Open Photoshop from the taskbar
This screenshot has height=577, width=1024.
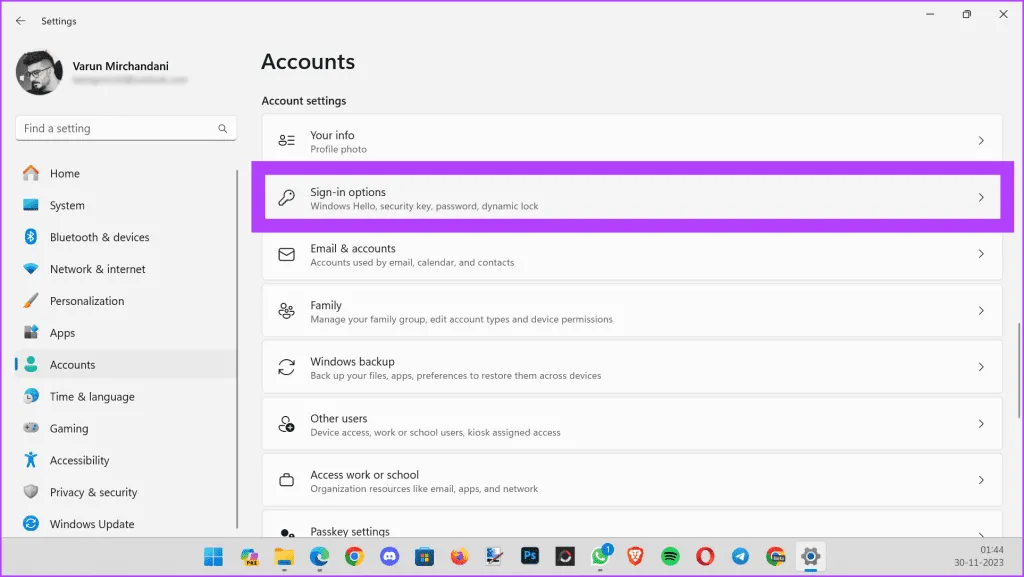click(x=530, y=556)
